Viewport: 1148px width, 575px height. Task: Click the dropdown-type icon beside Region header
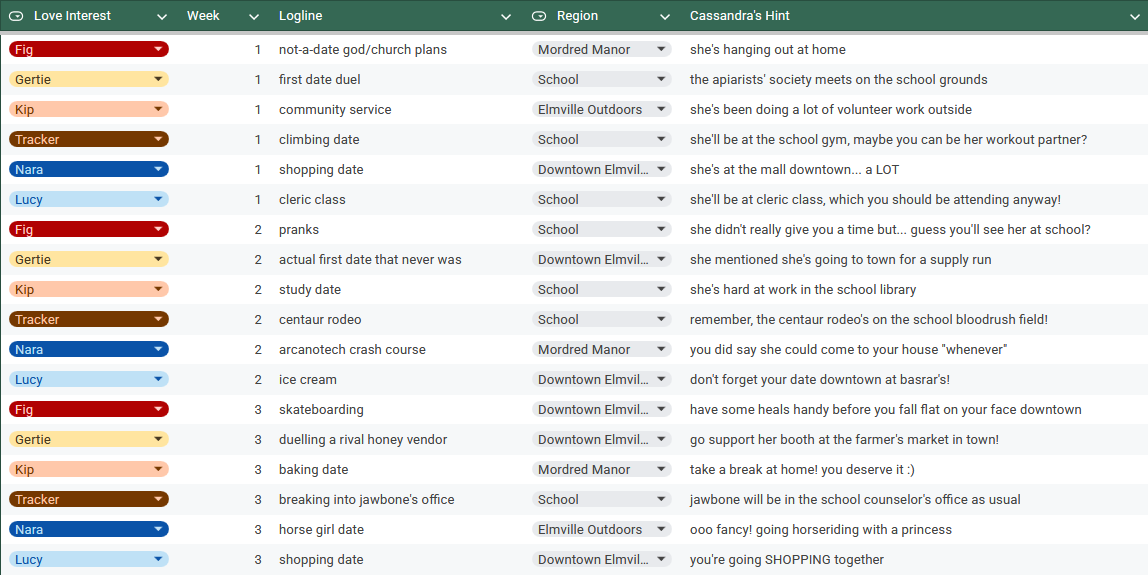pos(539,16)
